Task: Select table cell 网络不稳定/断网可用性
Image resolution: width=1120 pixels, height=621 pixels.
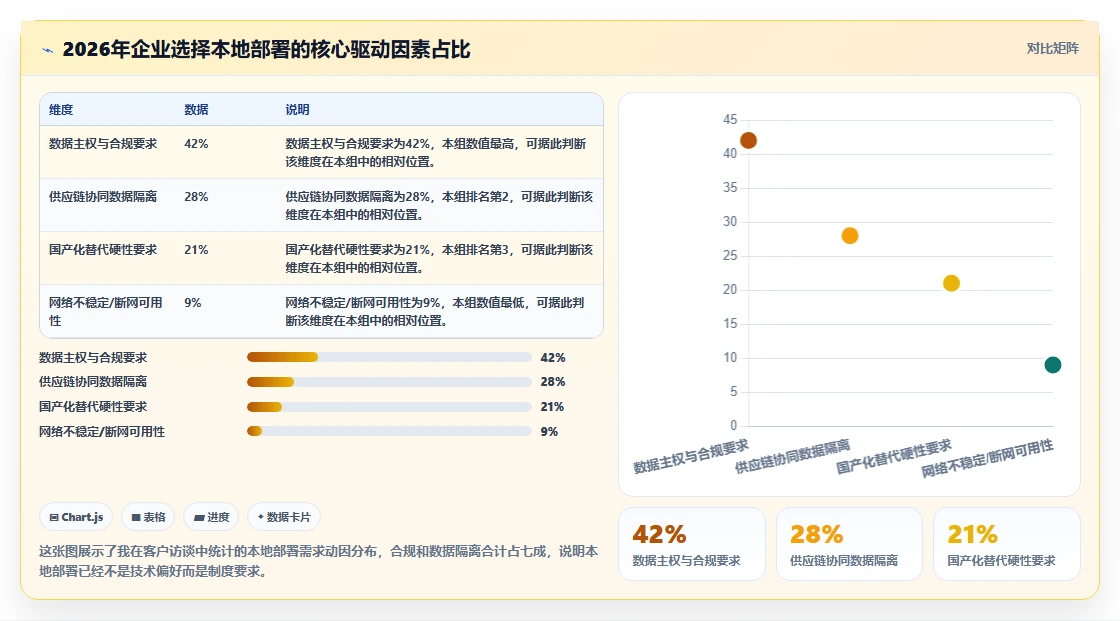Action: (x=106, y=312)
